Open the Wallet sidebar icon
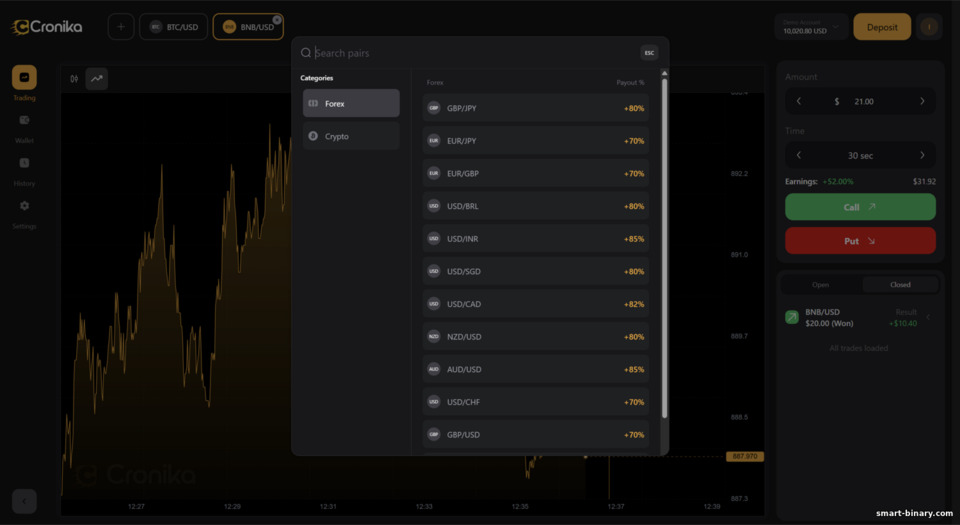Image resolution: width=960 pixels, height=525 pixels. pos(24,120)
